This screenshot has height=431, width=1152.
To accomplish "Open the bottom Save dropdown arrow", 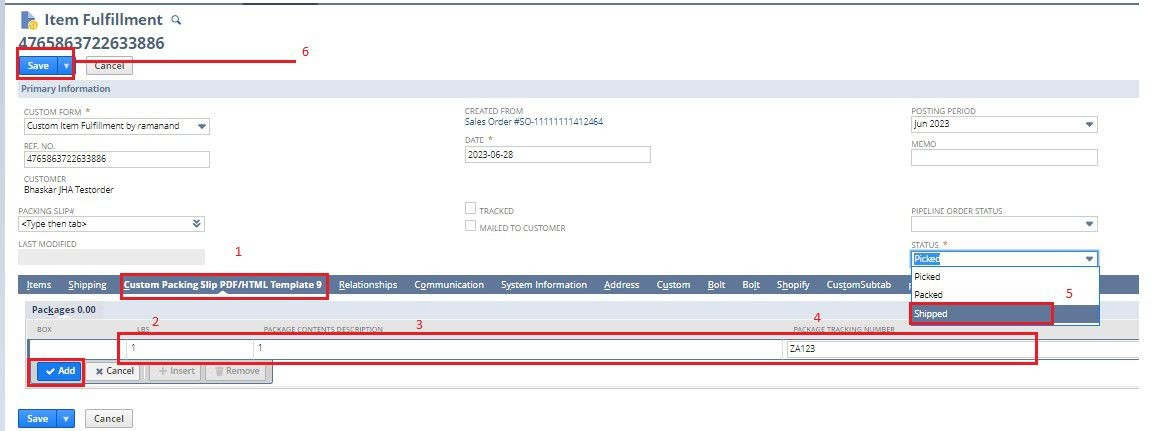I will point(66,419).
